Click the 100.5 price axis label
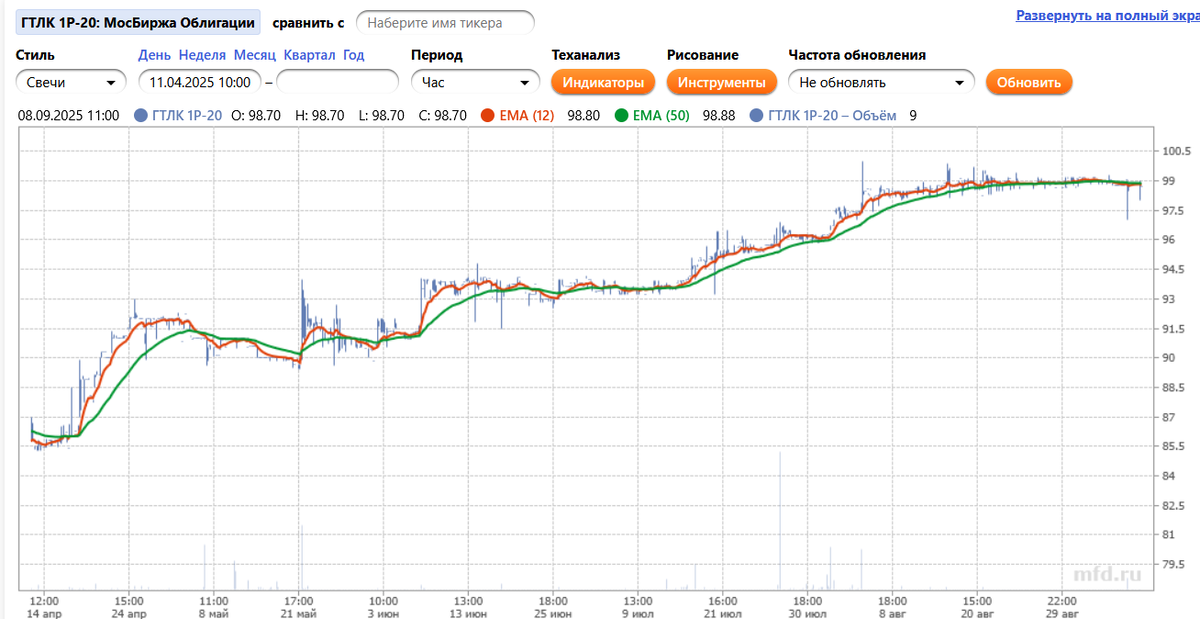The width and height of the screenshot is (1200, 619). click(x=1176, y=152)
